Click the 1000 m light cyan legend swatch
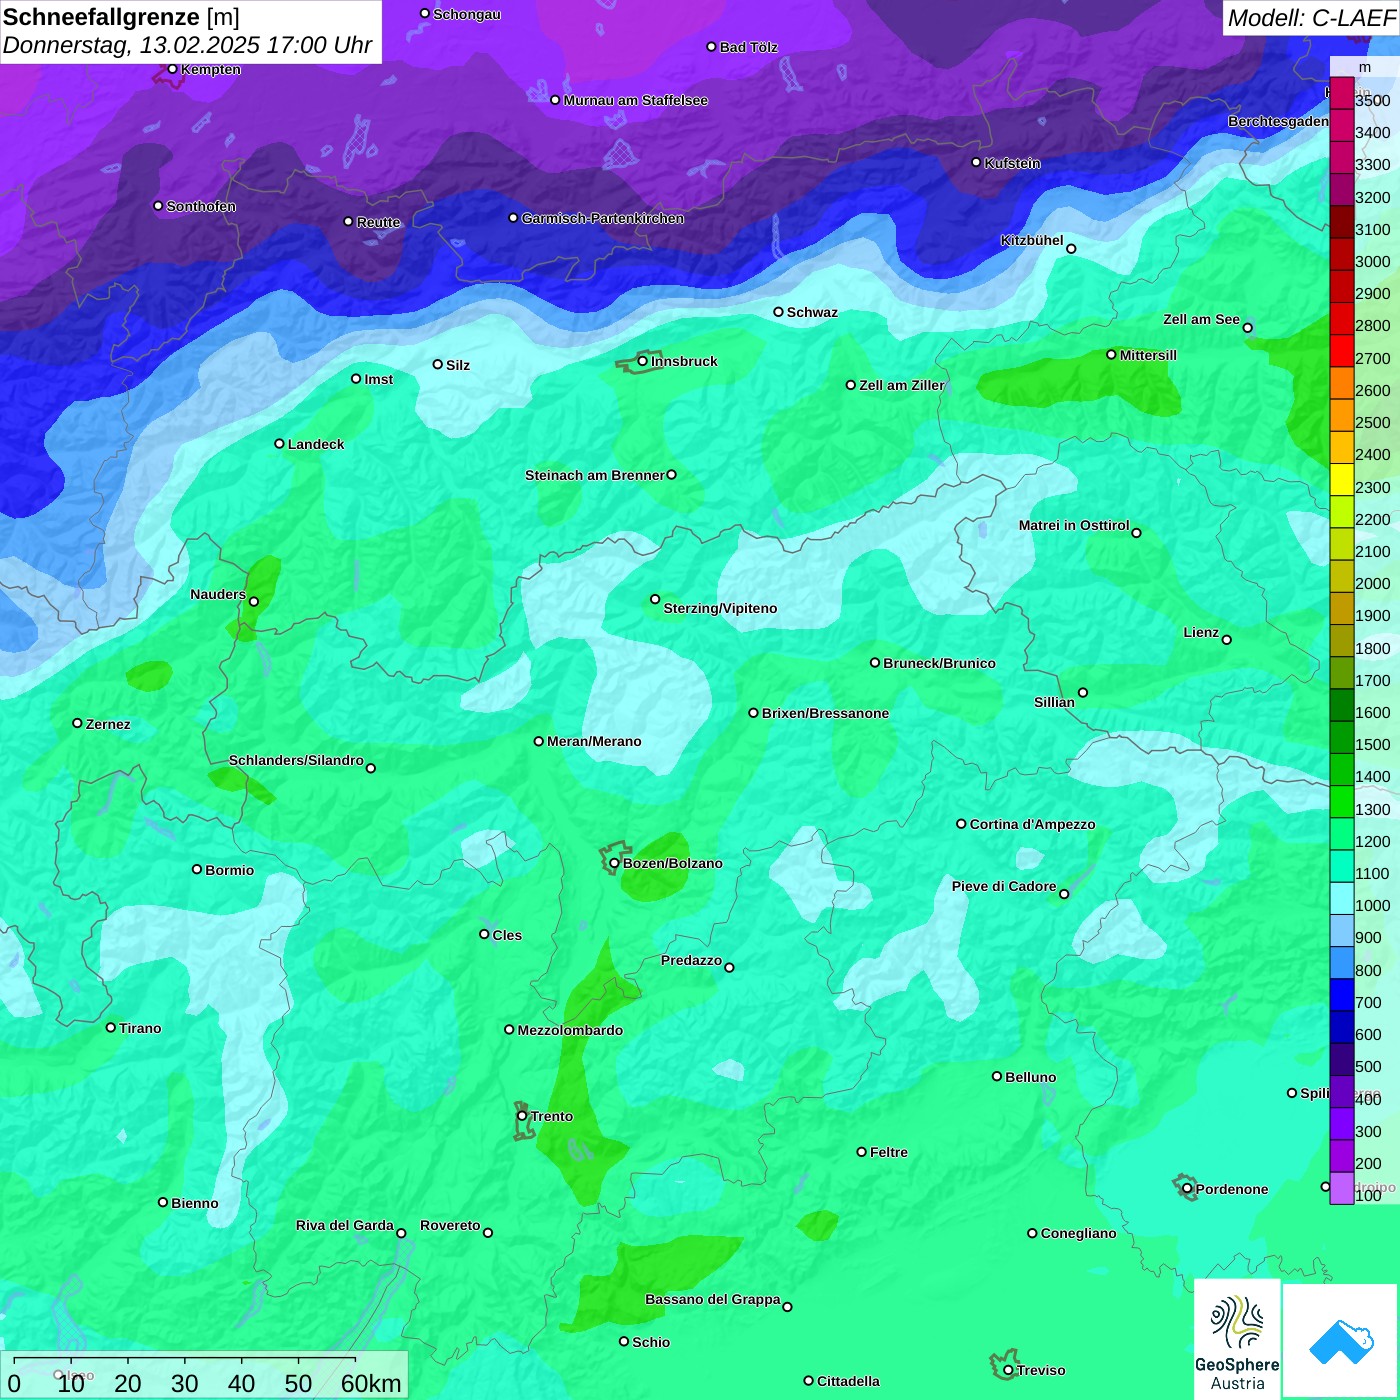Screen dimensions: 1400x1400 pos(1341,898)
